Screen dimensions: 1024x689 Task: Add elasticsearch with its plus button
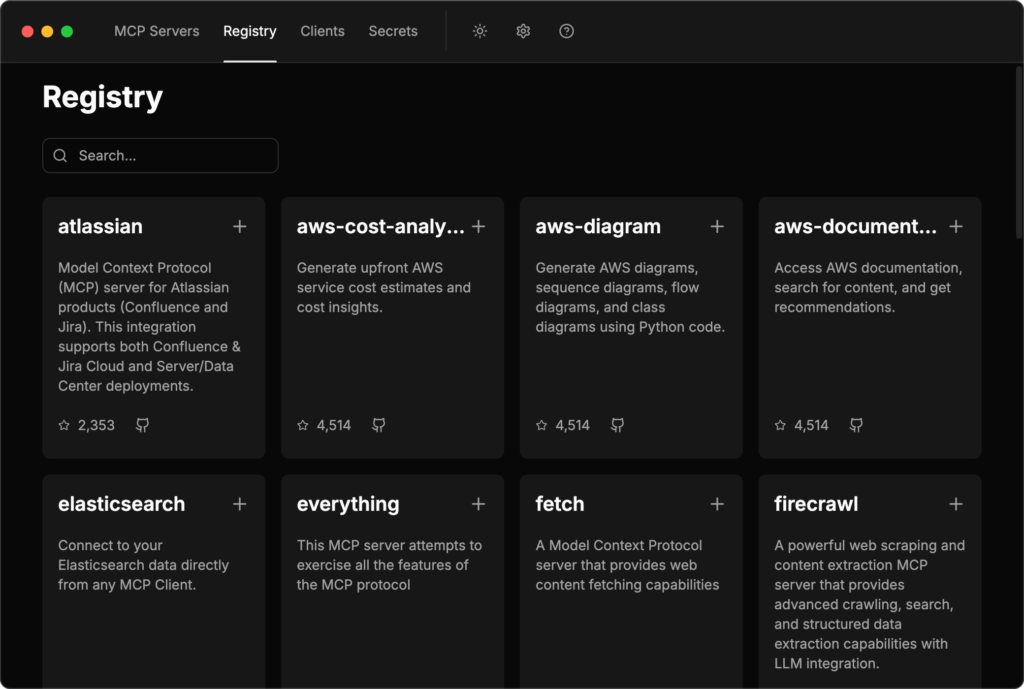pos(240,504)
